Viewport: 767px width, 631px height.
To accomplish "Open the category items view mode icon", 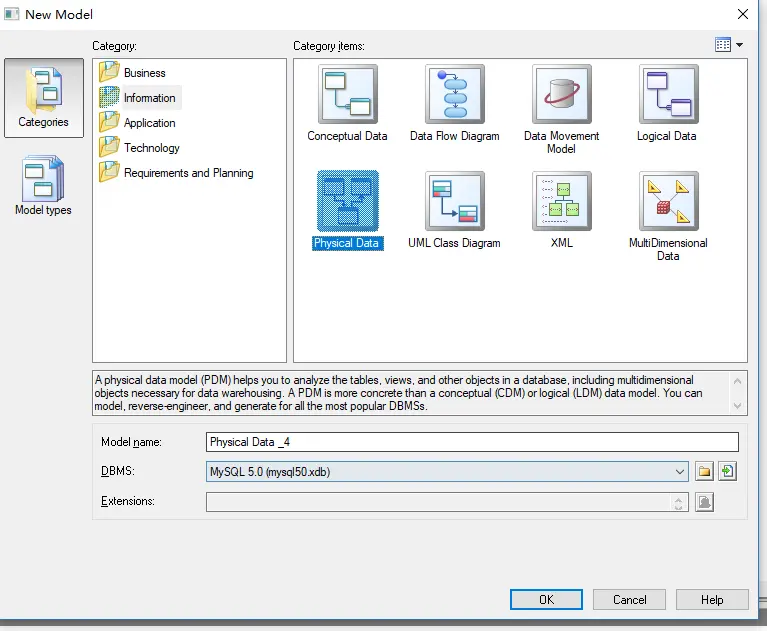I will point(722,45).
